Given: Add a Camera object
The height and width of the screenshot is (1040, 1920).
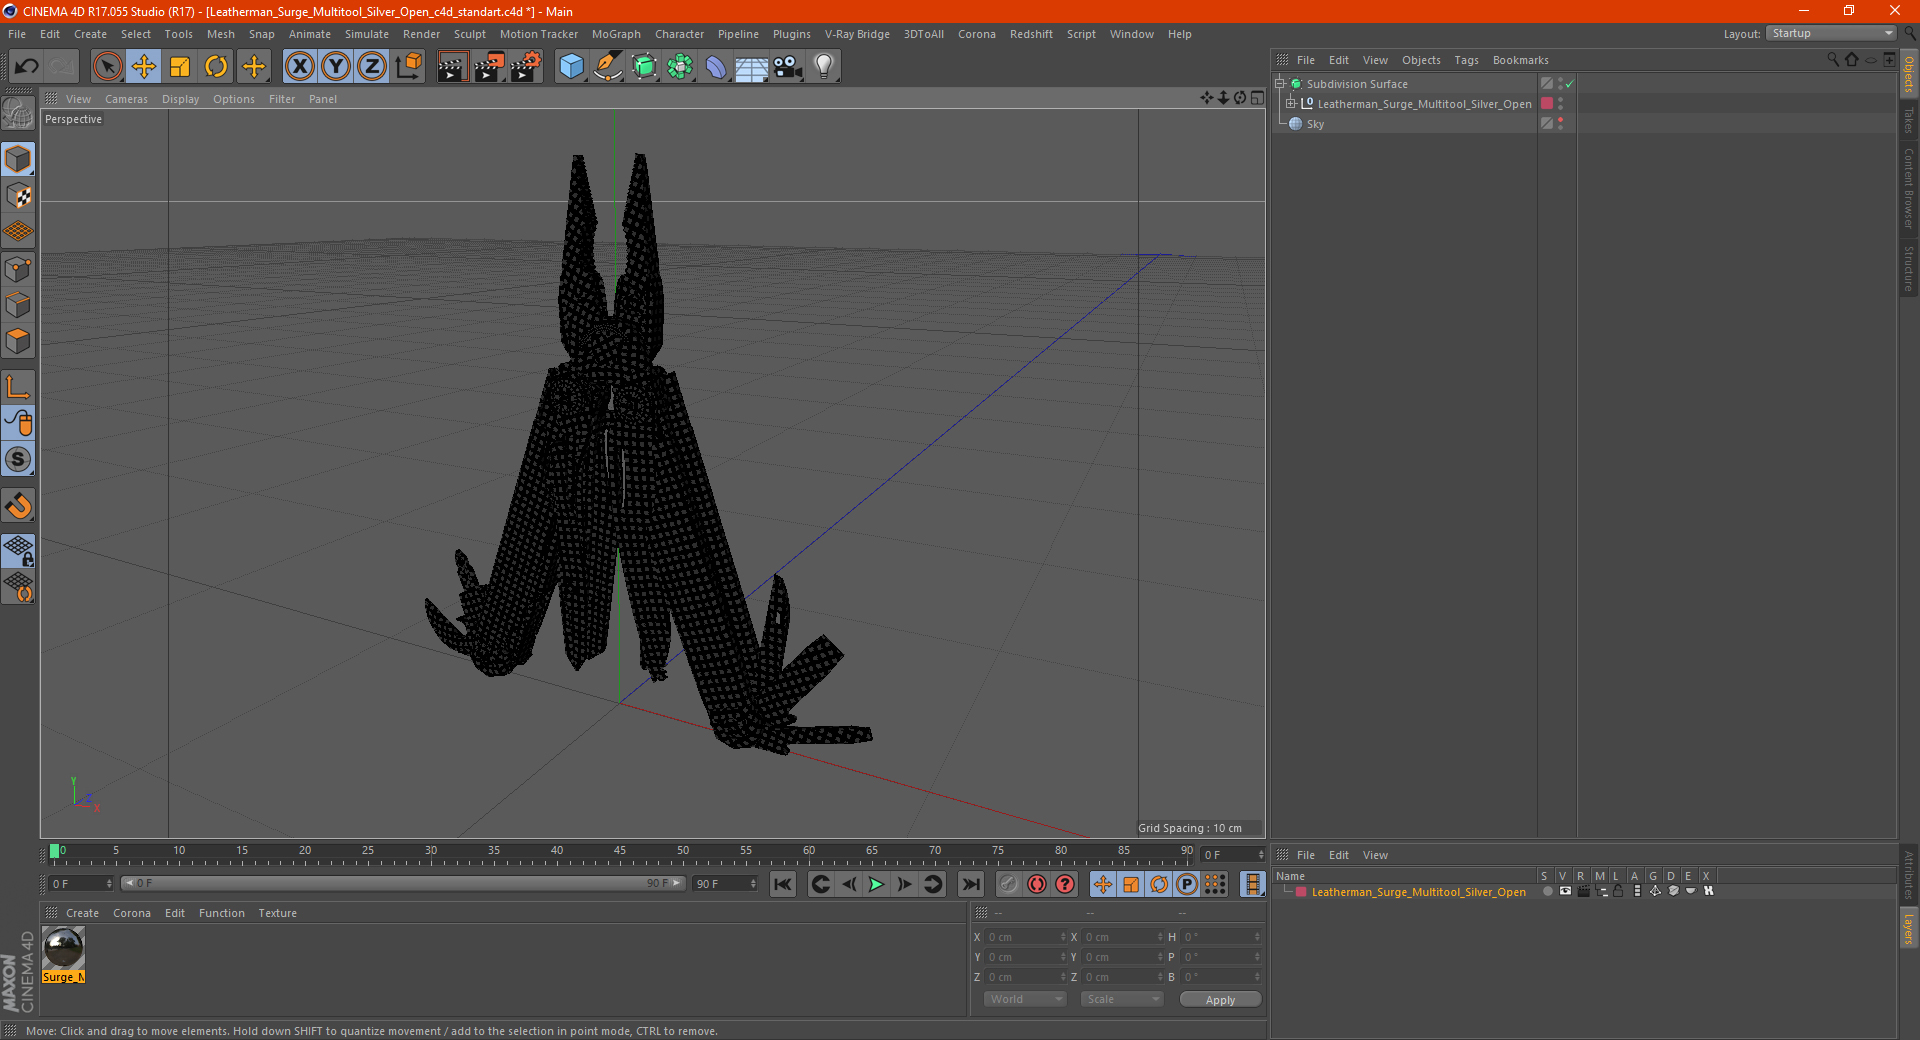Looking at the screenshot, I should (787, 67).
